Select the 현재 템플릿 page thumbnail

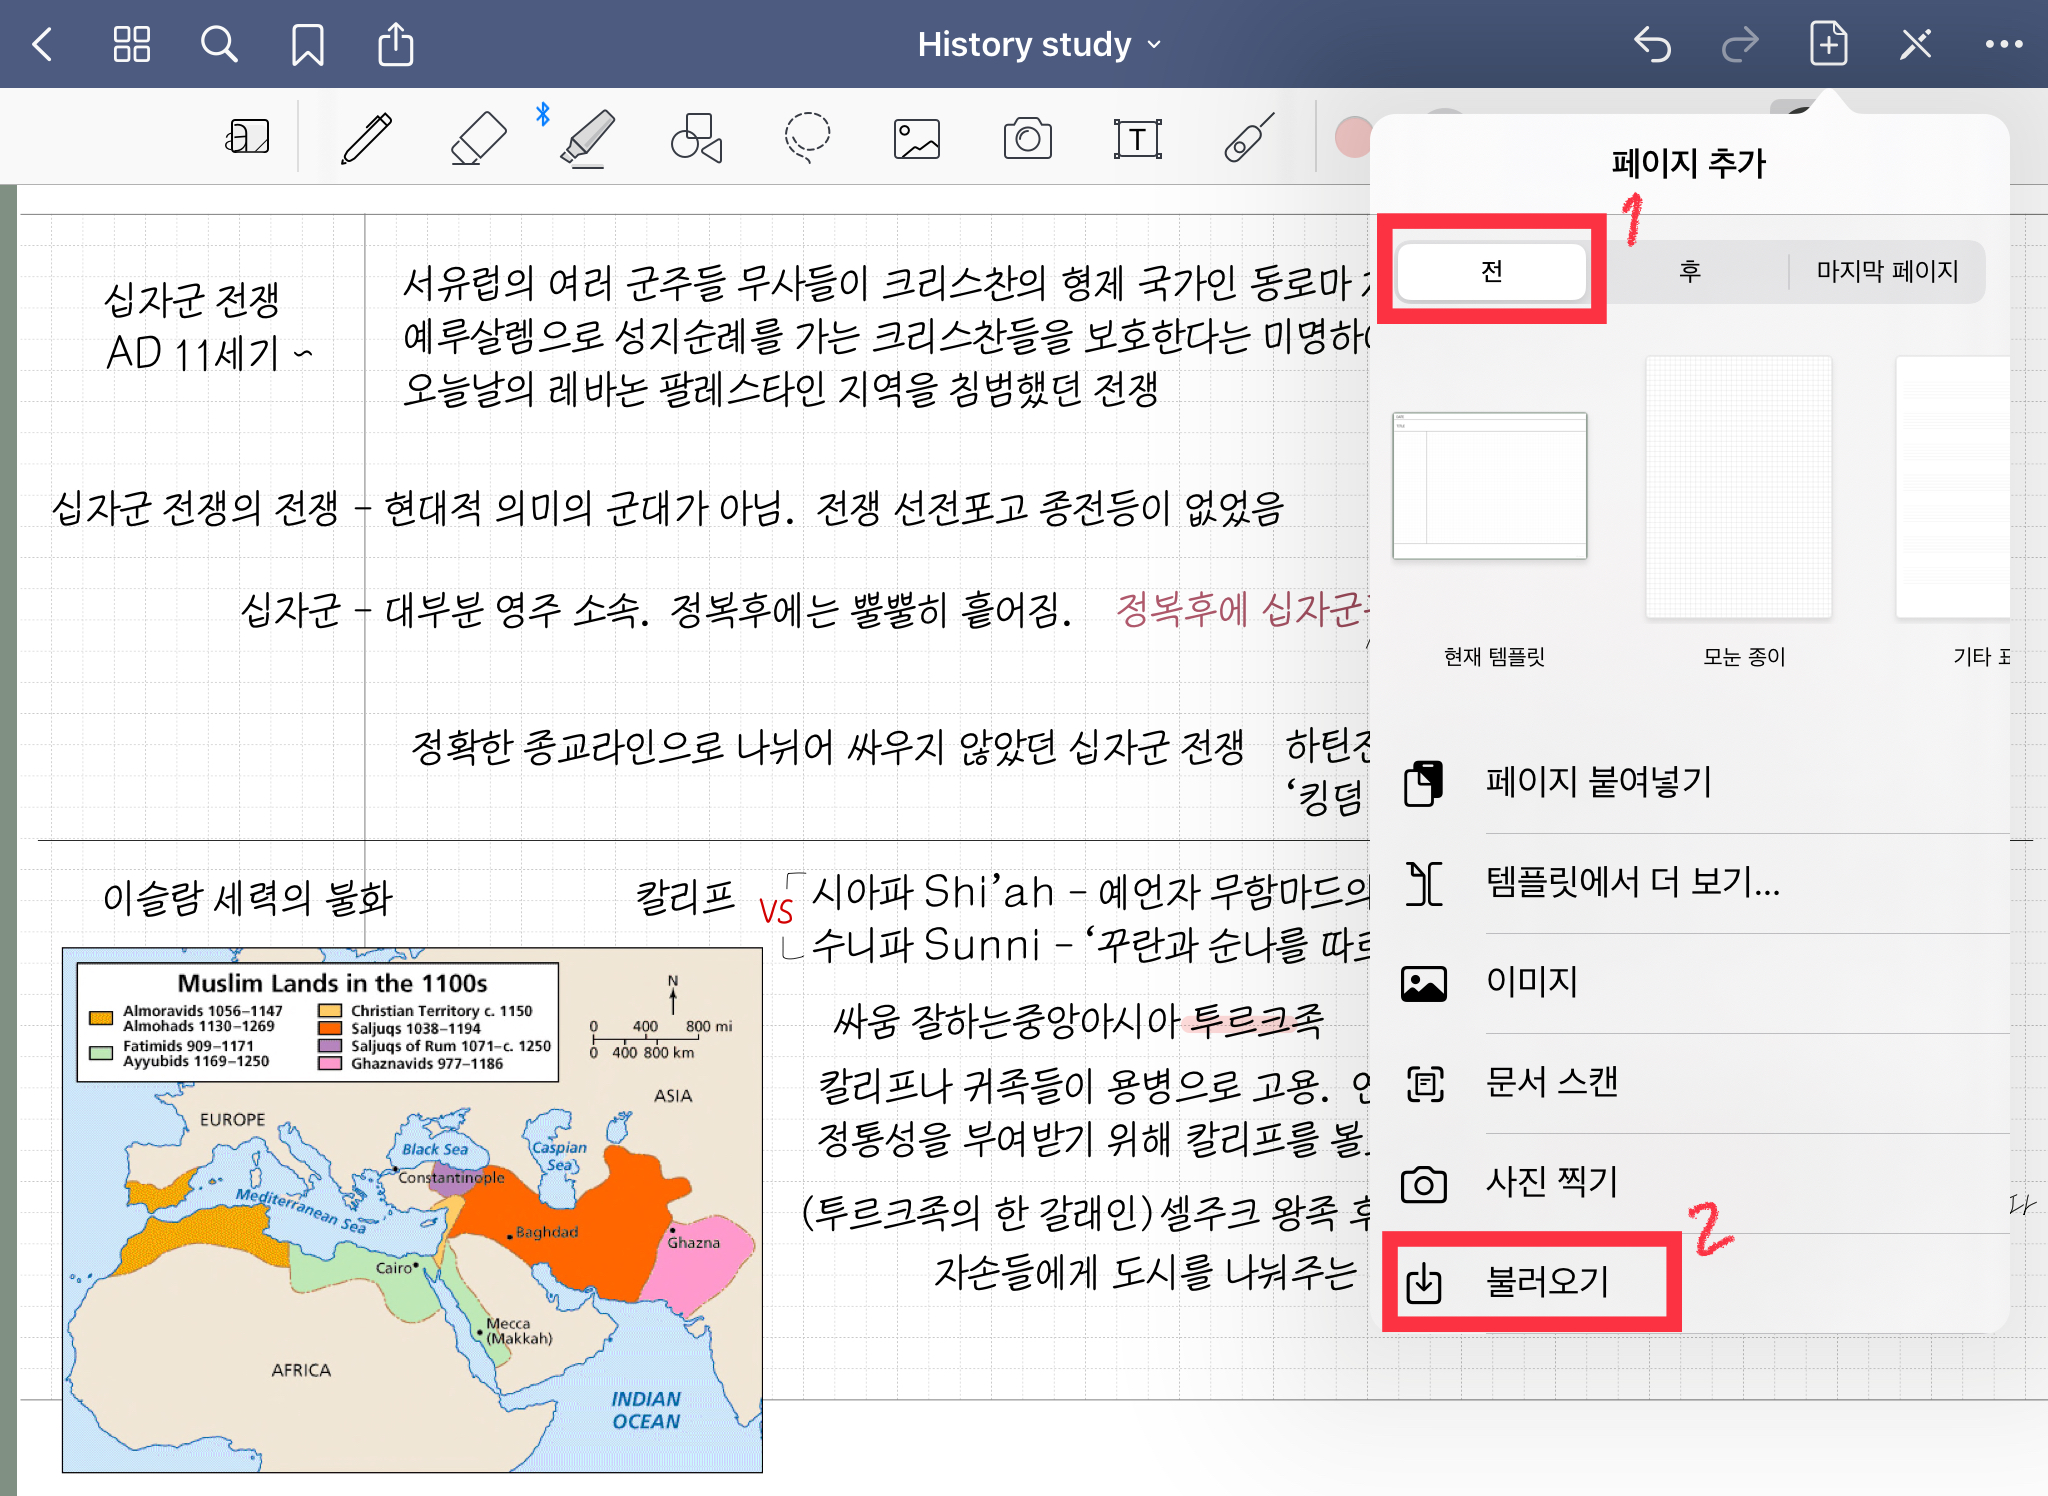tap(1489, 486)
